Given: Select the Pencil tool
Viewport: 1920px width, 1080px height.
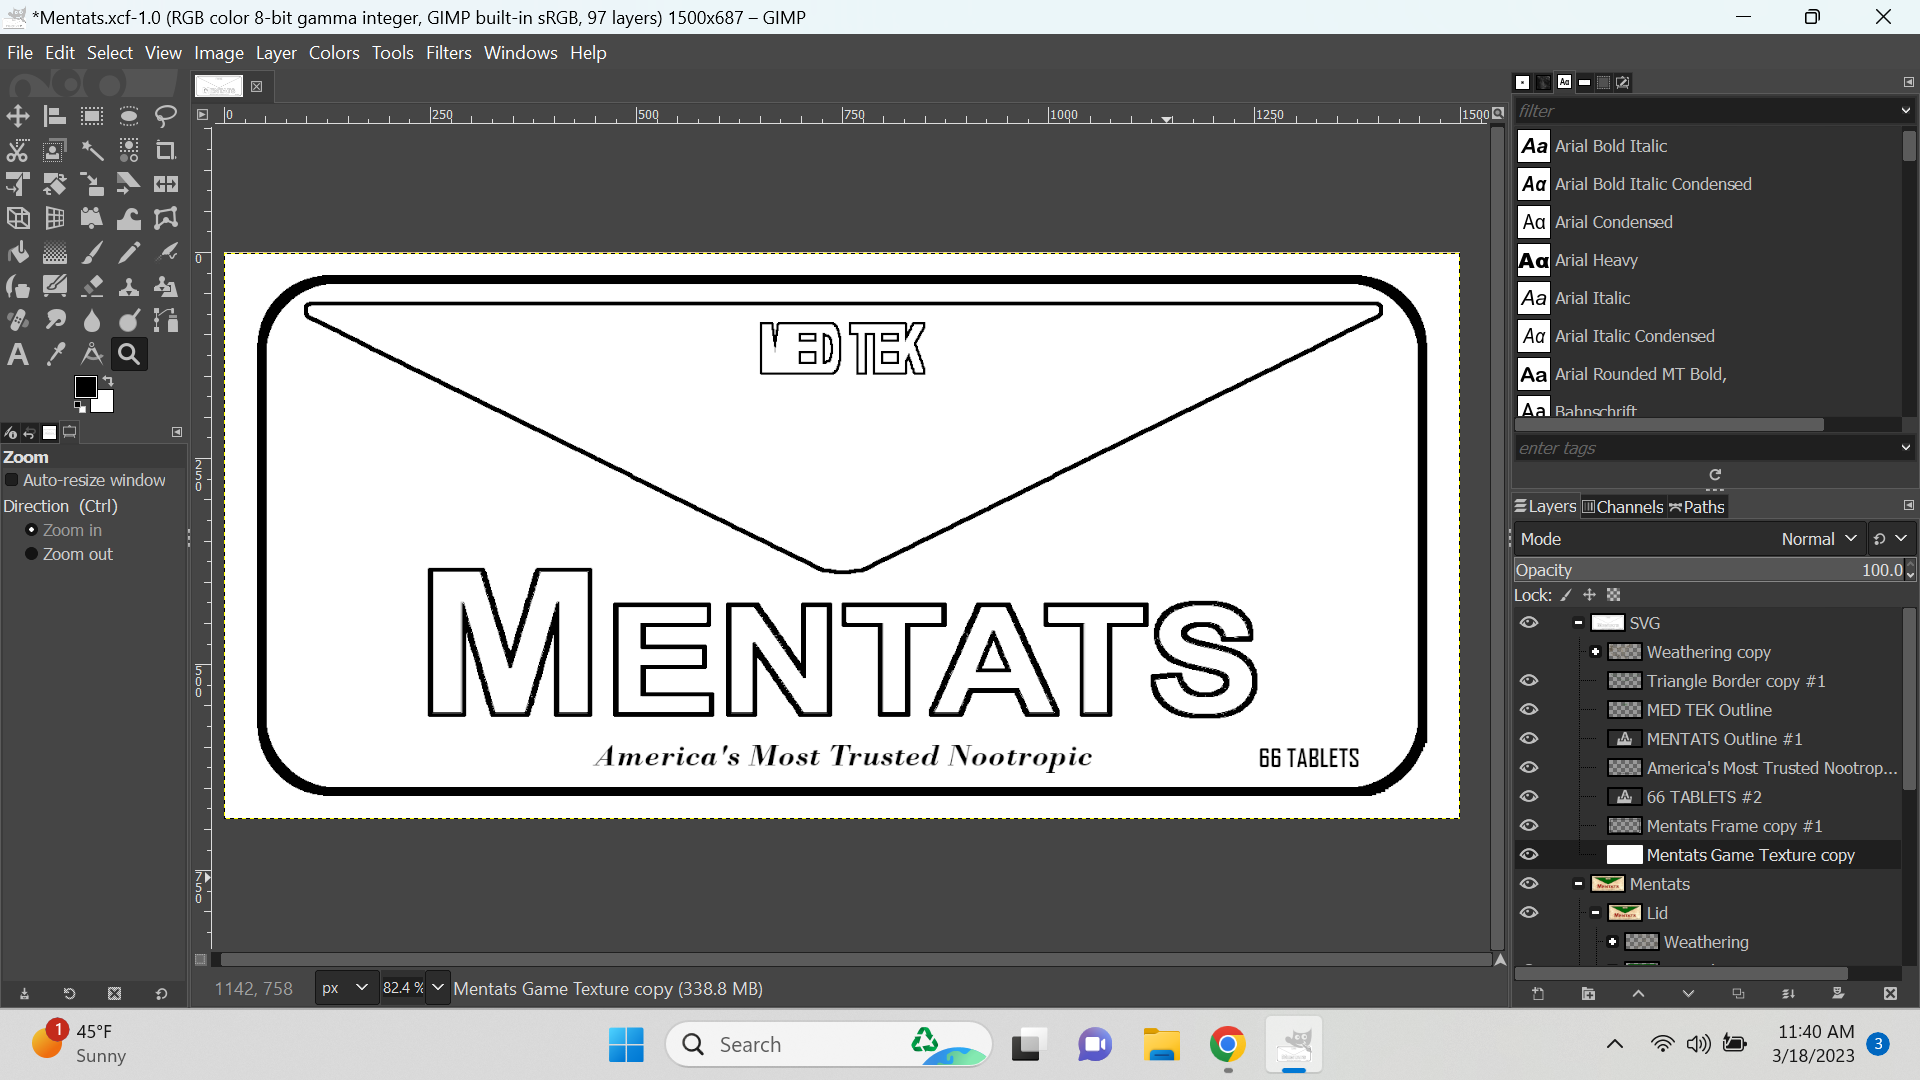Looking at the screenshot, I should 129,252.
